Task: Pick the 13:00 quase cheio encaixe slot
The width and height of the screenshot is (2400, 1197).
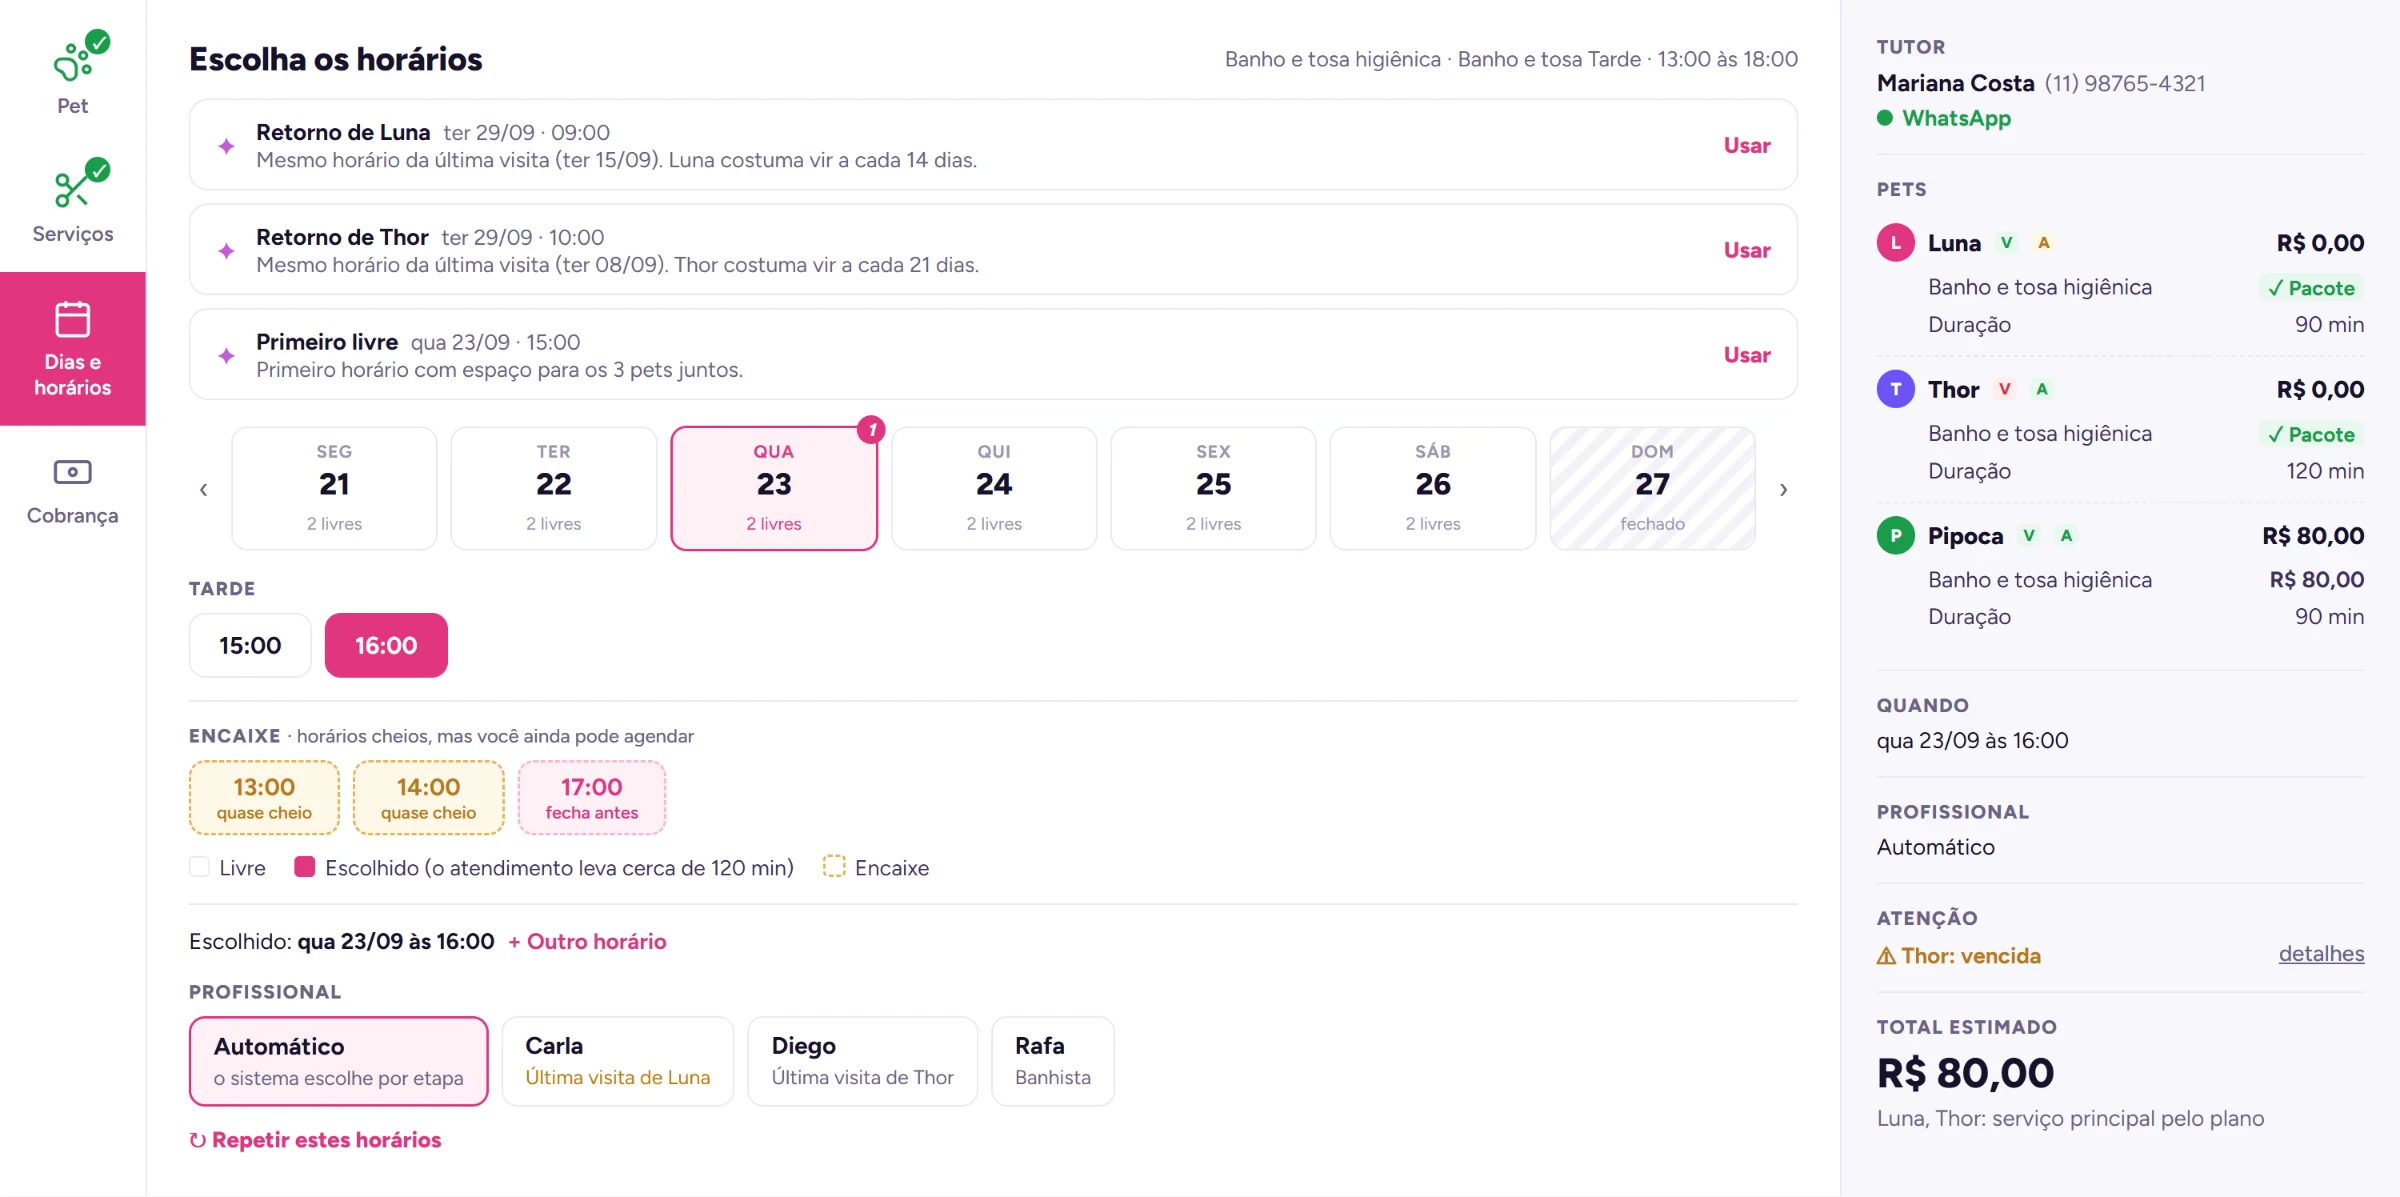Action: click(264, 798)
